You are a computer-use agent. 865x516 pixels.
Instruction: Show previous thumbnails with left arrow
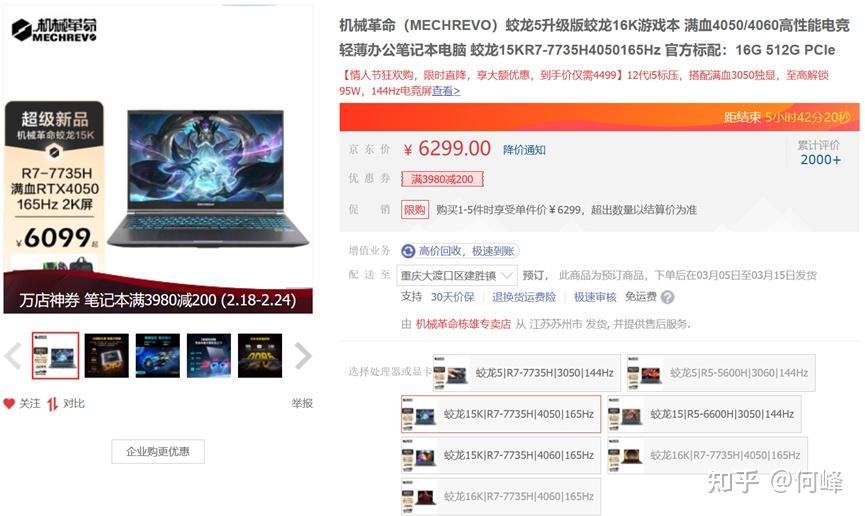13,355
